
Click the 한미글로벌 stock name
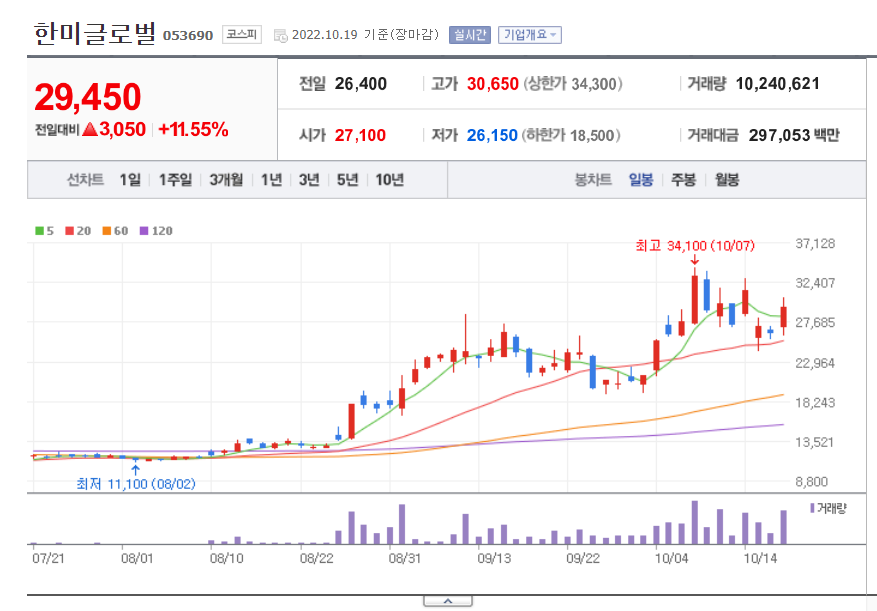tap(95, 33)
